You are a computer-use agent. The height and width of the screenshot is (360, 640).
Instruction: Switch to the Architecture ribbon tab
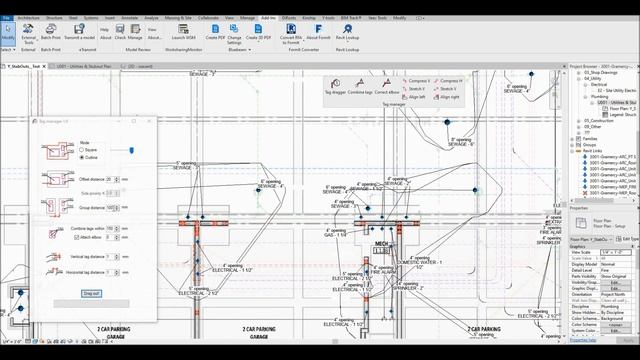(29, 18)
